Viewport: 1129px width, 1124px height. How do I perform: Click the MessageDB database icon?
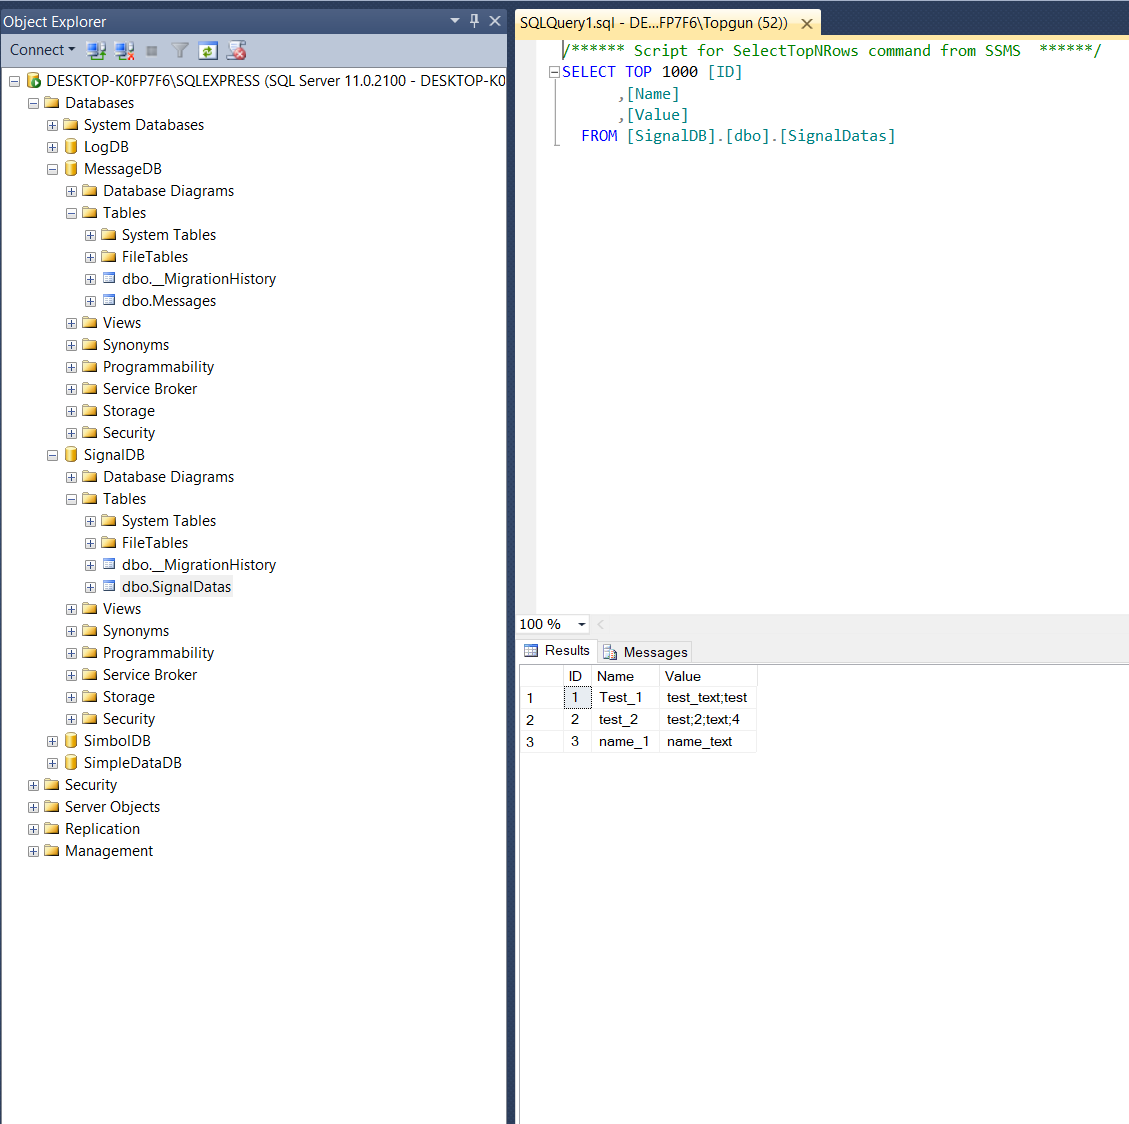tap(71, 168)
